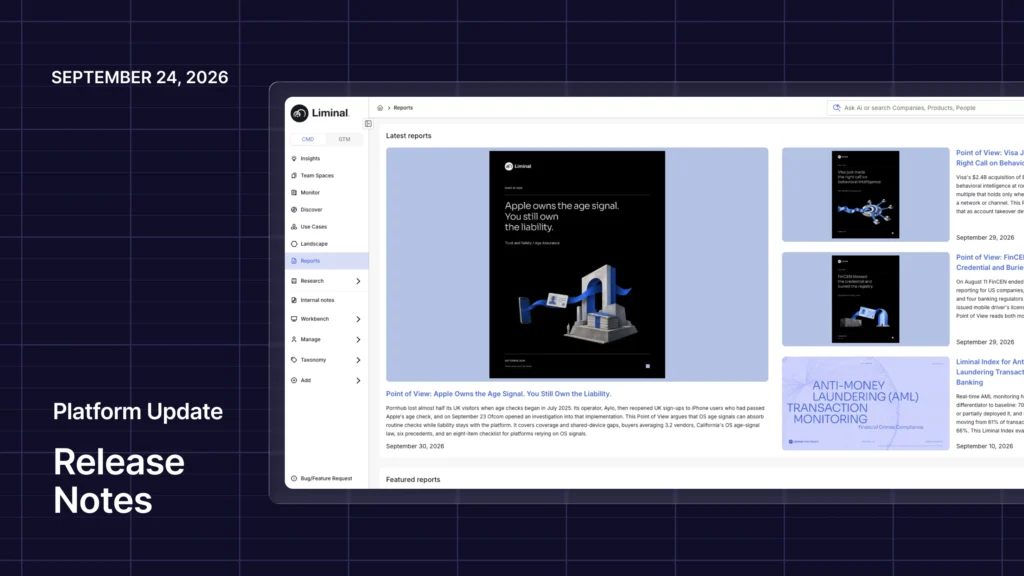Screen dimensions: 1024x576
Task: Expand the Taxonomy submenu chevron
Action: tap(358, 360)
